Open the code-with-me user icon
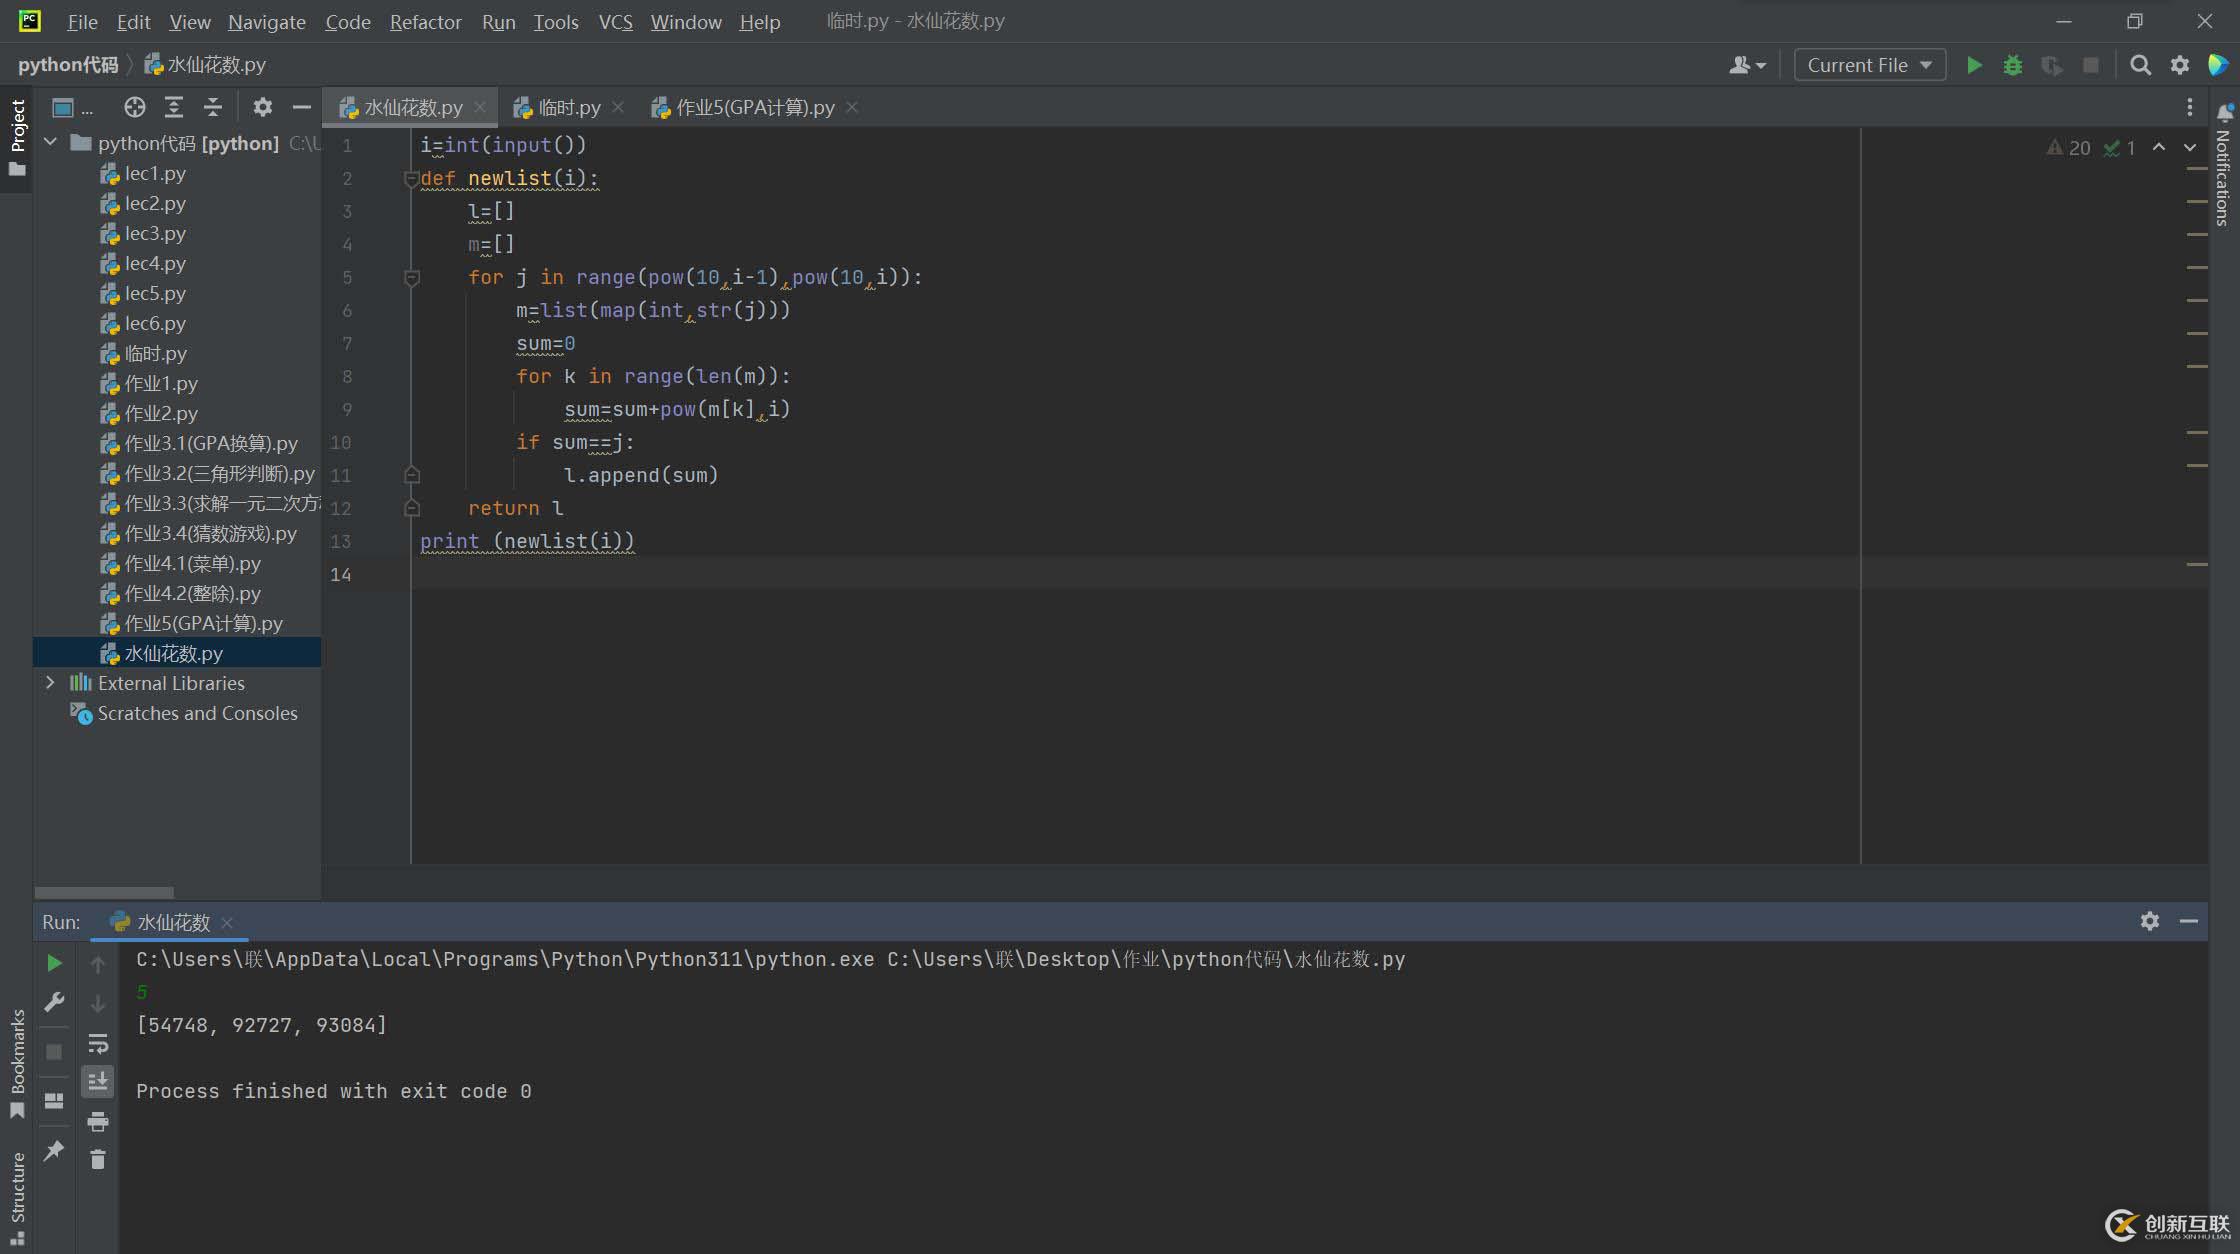Screen dimensions: 2240x1254 click(x=1747, y=65)
